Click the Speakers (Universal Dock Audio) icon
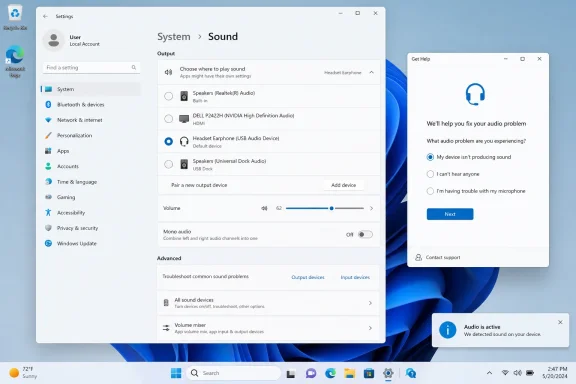The width and height of the screenshot is (576, 384). coord(184,164)
